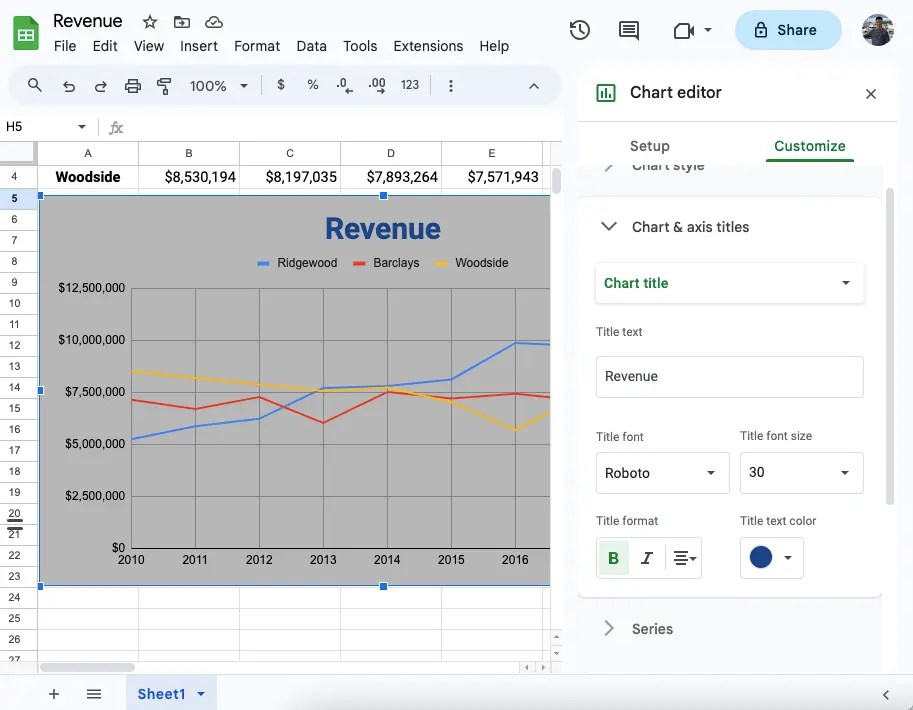Open the paint format tool
The height and width of the screenshot is (710, 913).
coord(163,85)
